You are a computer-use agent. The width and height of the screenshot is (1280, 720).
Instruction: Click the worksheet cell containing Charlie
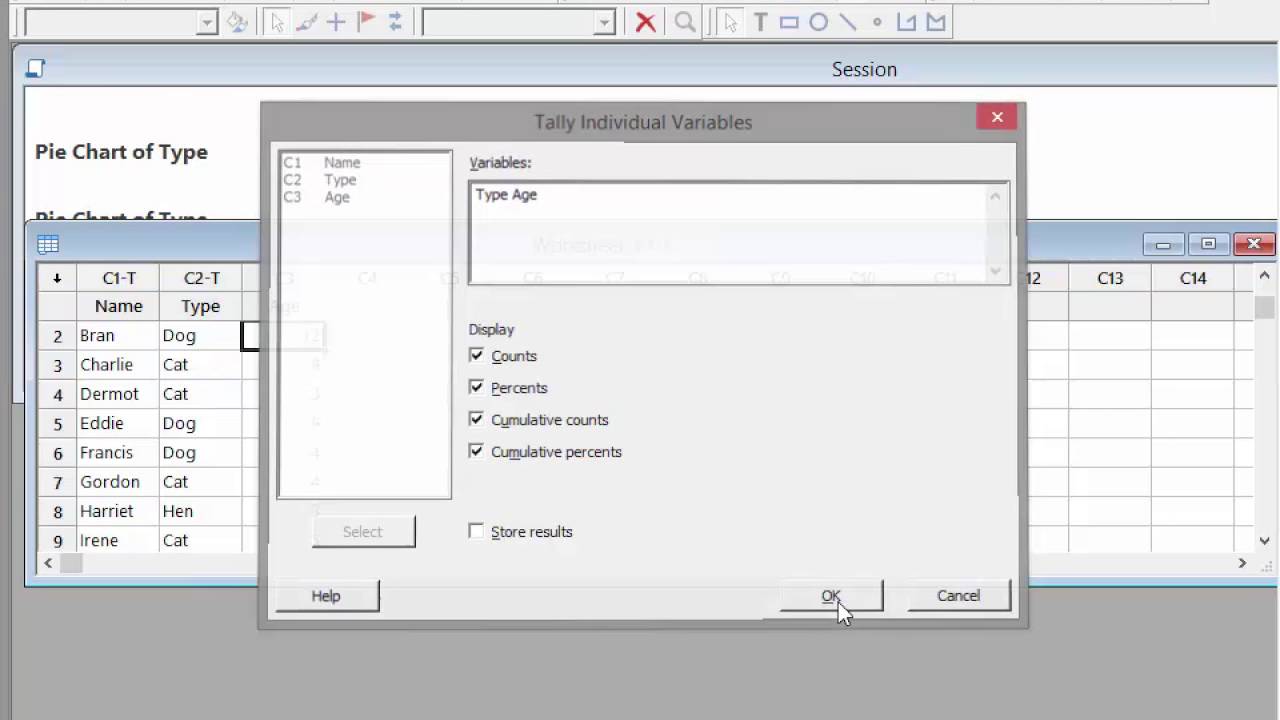click(x=119, y=364)
